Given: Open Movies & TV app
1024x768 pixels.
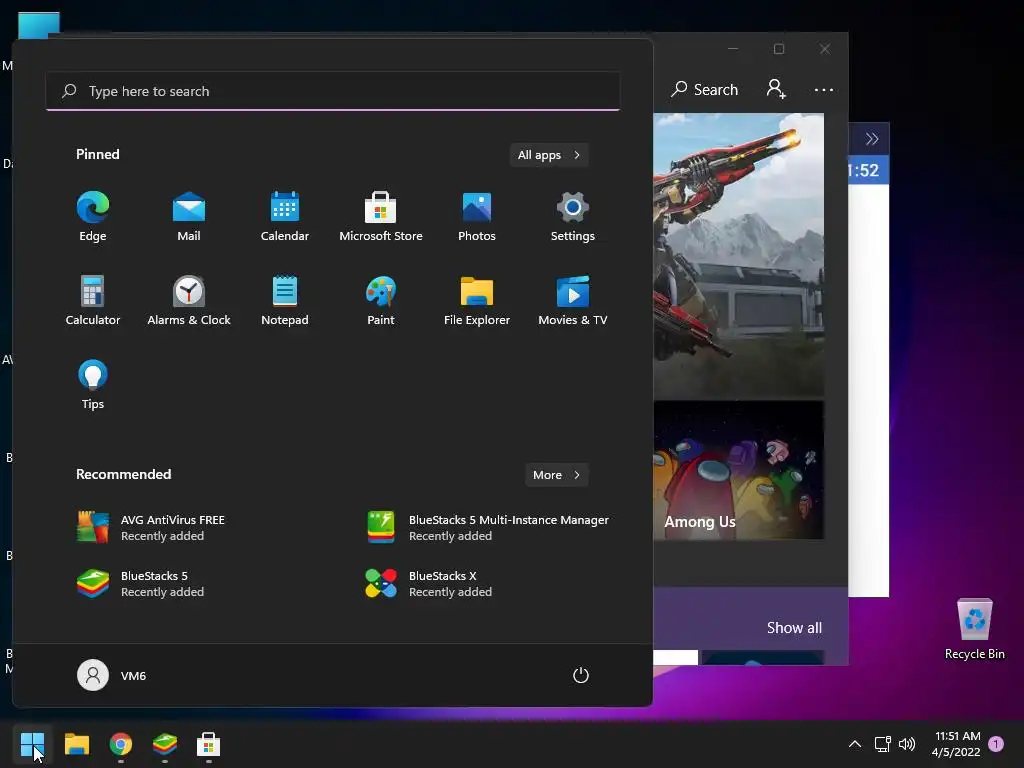Looking at the screenshot, I should pyautogui.click(x=573, y=301).
